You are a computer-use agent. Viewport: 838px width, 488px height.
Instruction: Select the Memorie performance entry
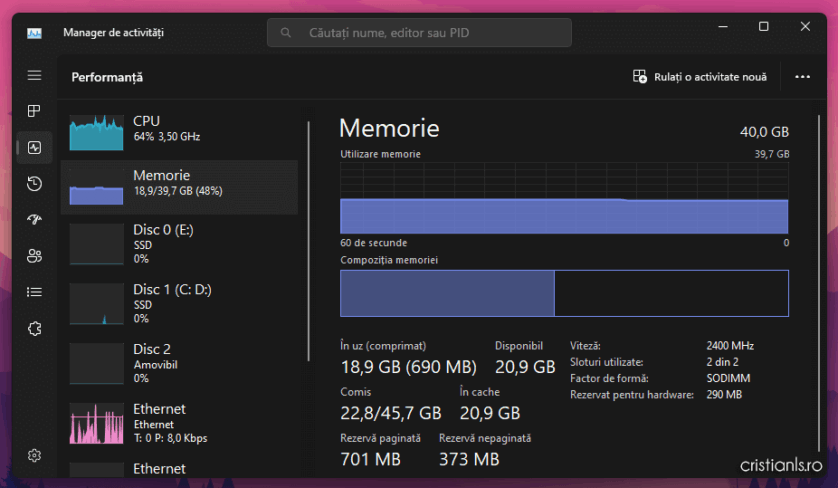179,187
